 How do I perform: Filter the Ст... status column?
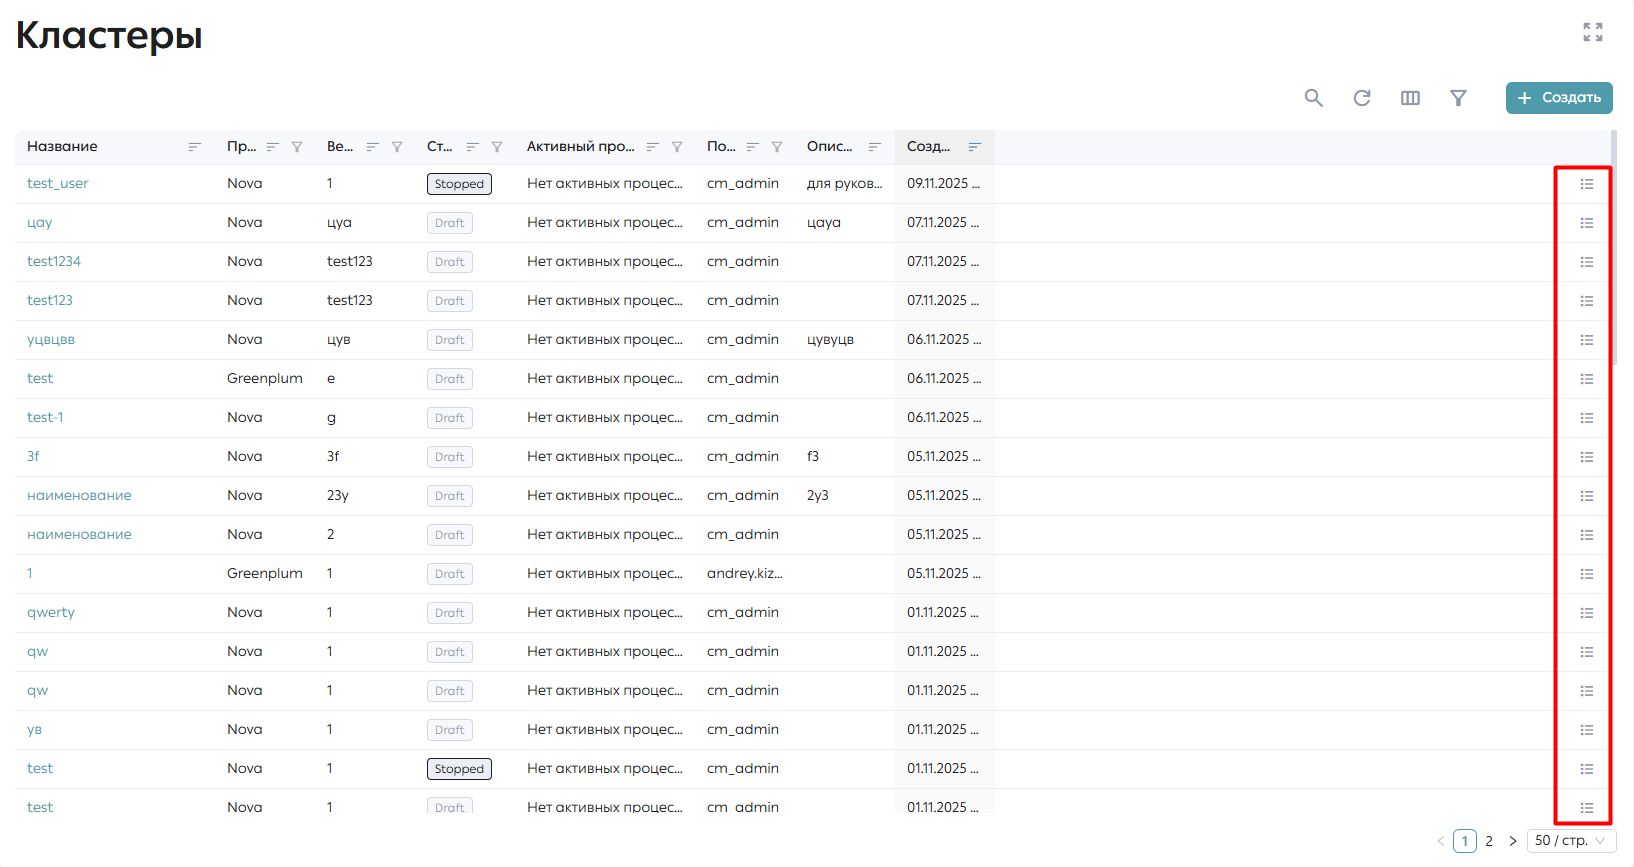[497, 147]
